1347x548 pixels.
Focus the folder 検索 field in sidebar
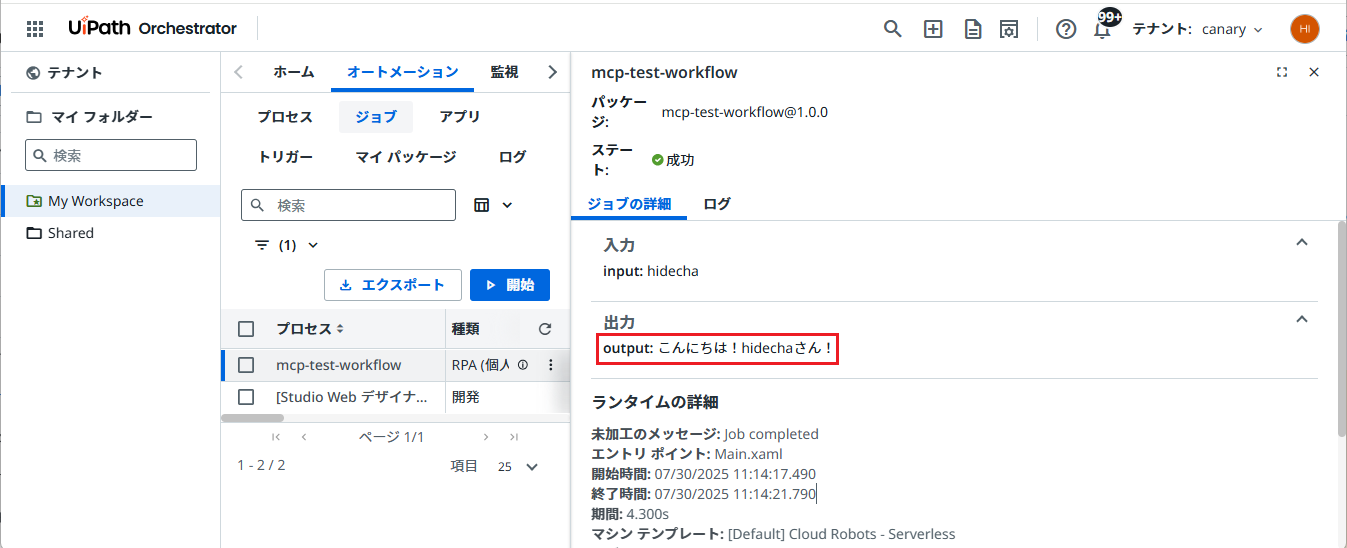point(111,155)
